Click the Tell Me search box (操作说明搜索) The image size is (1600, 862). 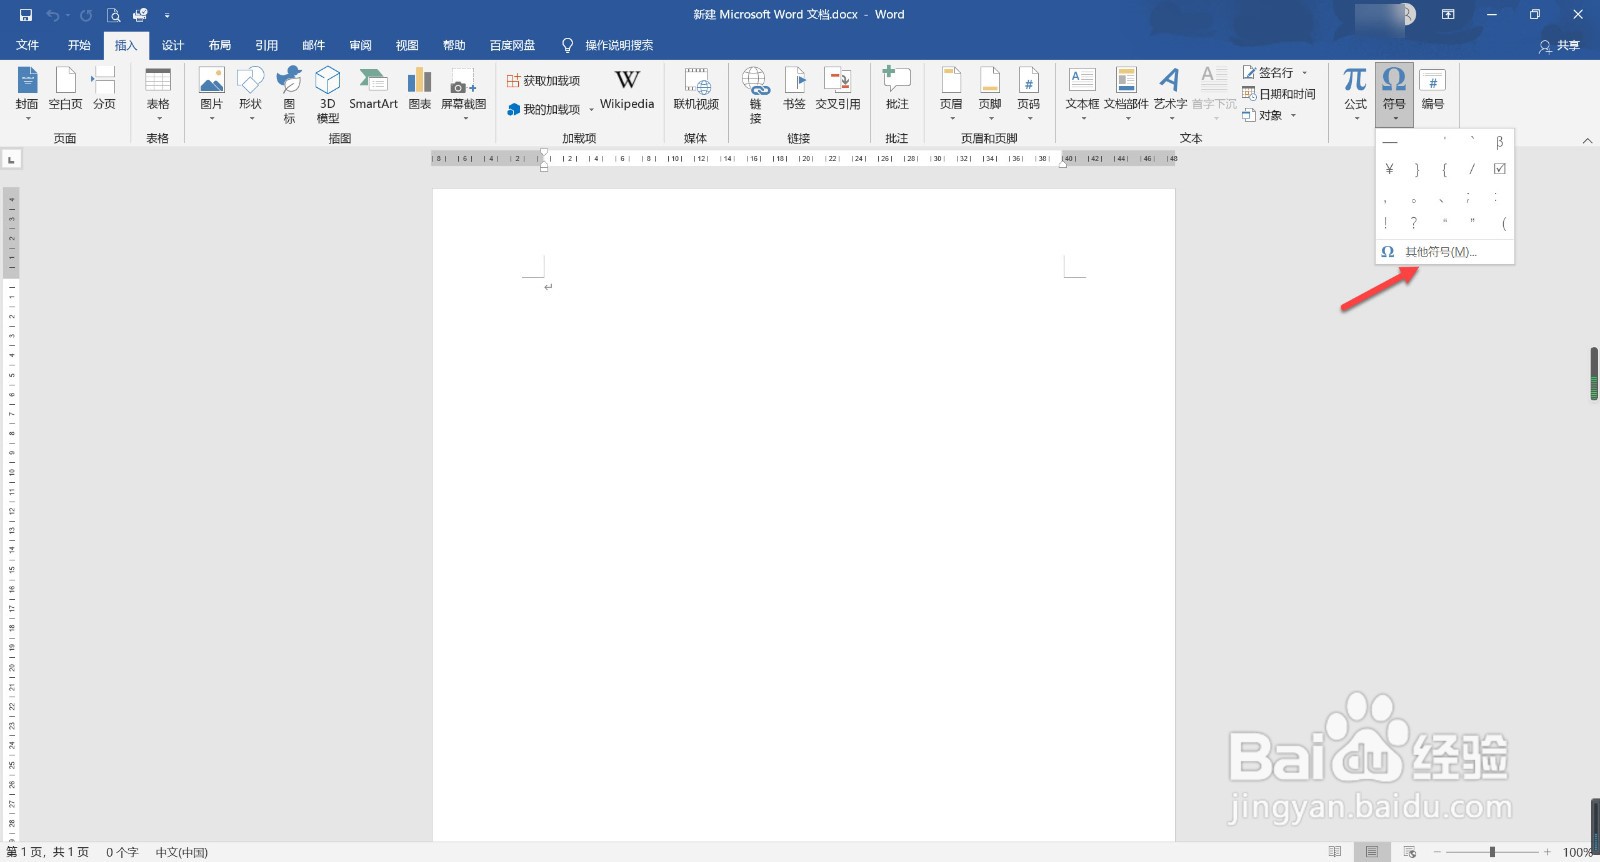click(x=608, y=45)
